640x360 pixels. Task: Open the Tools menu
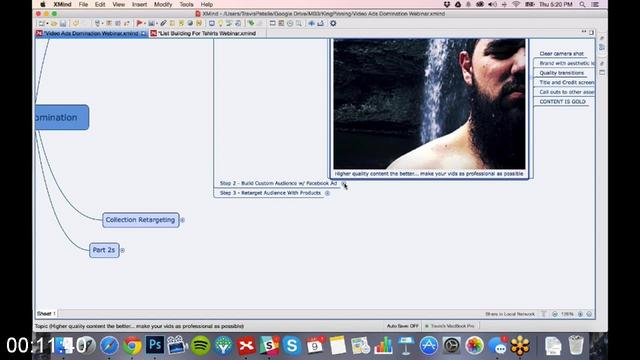[187, 4]
